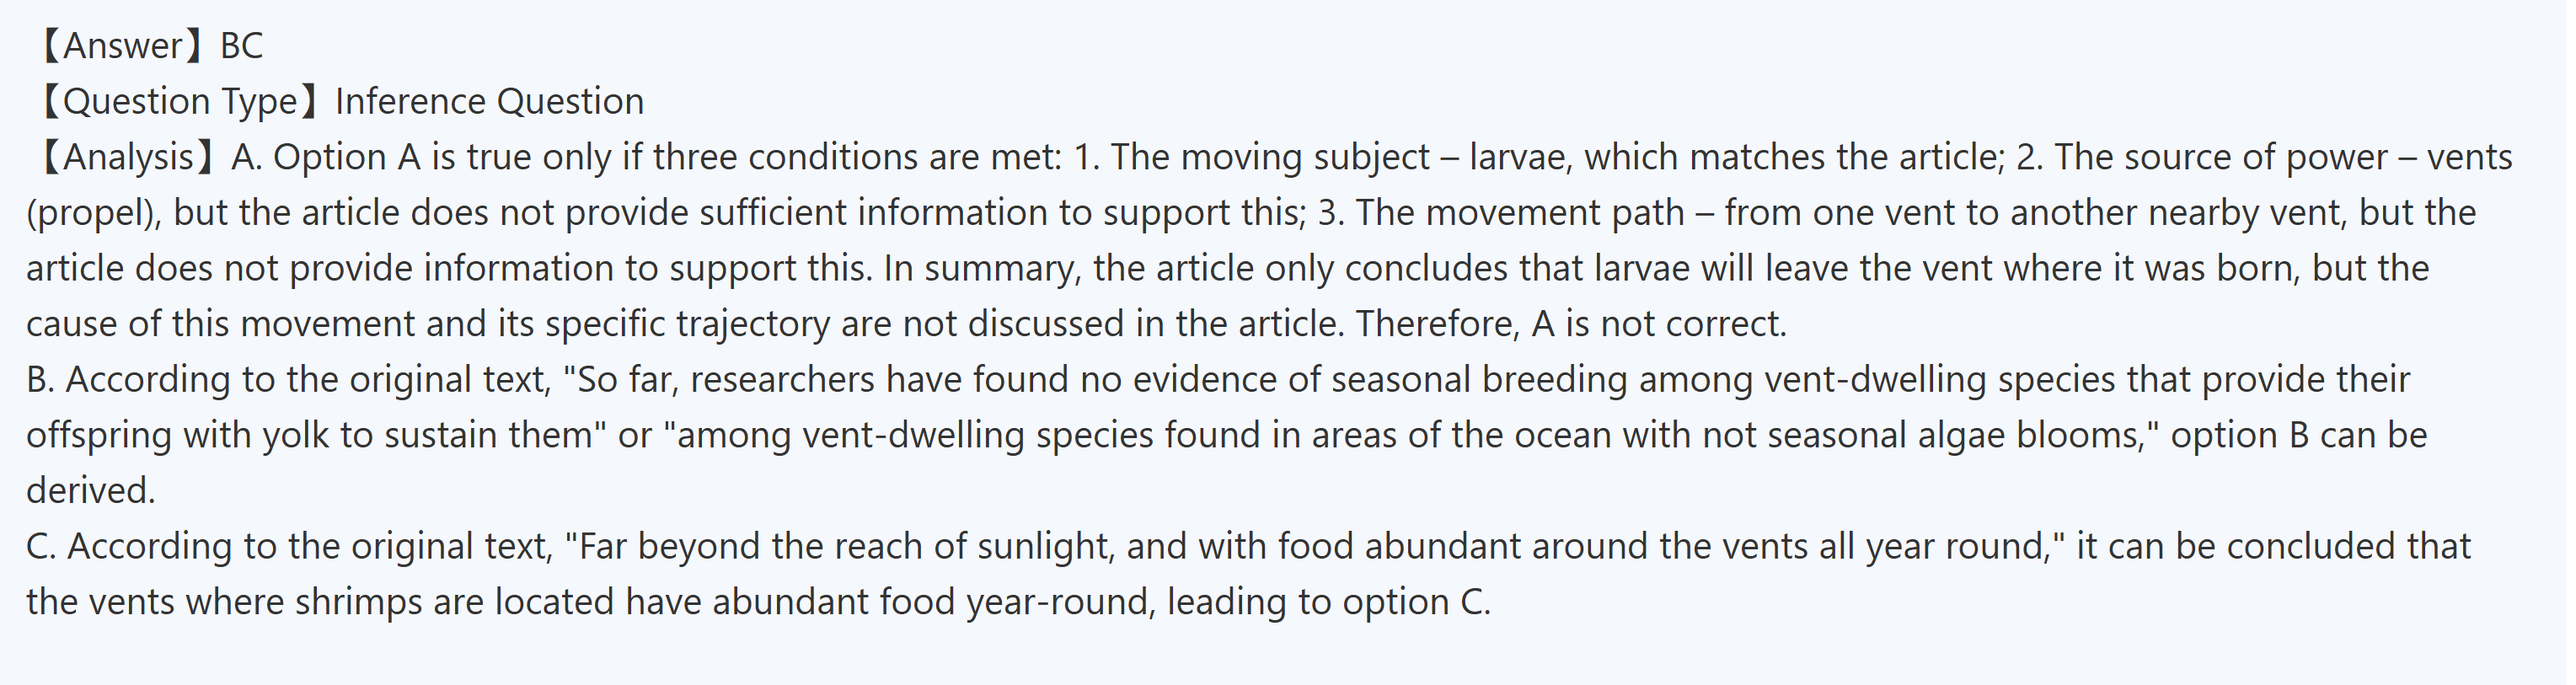Click the answer text BC
This screenshot has height=685, width=2576.
241,46
